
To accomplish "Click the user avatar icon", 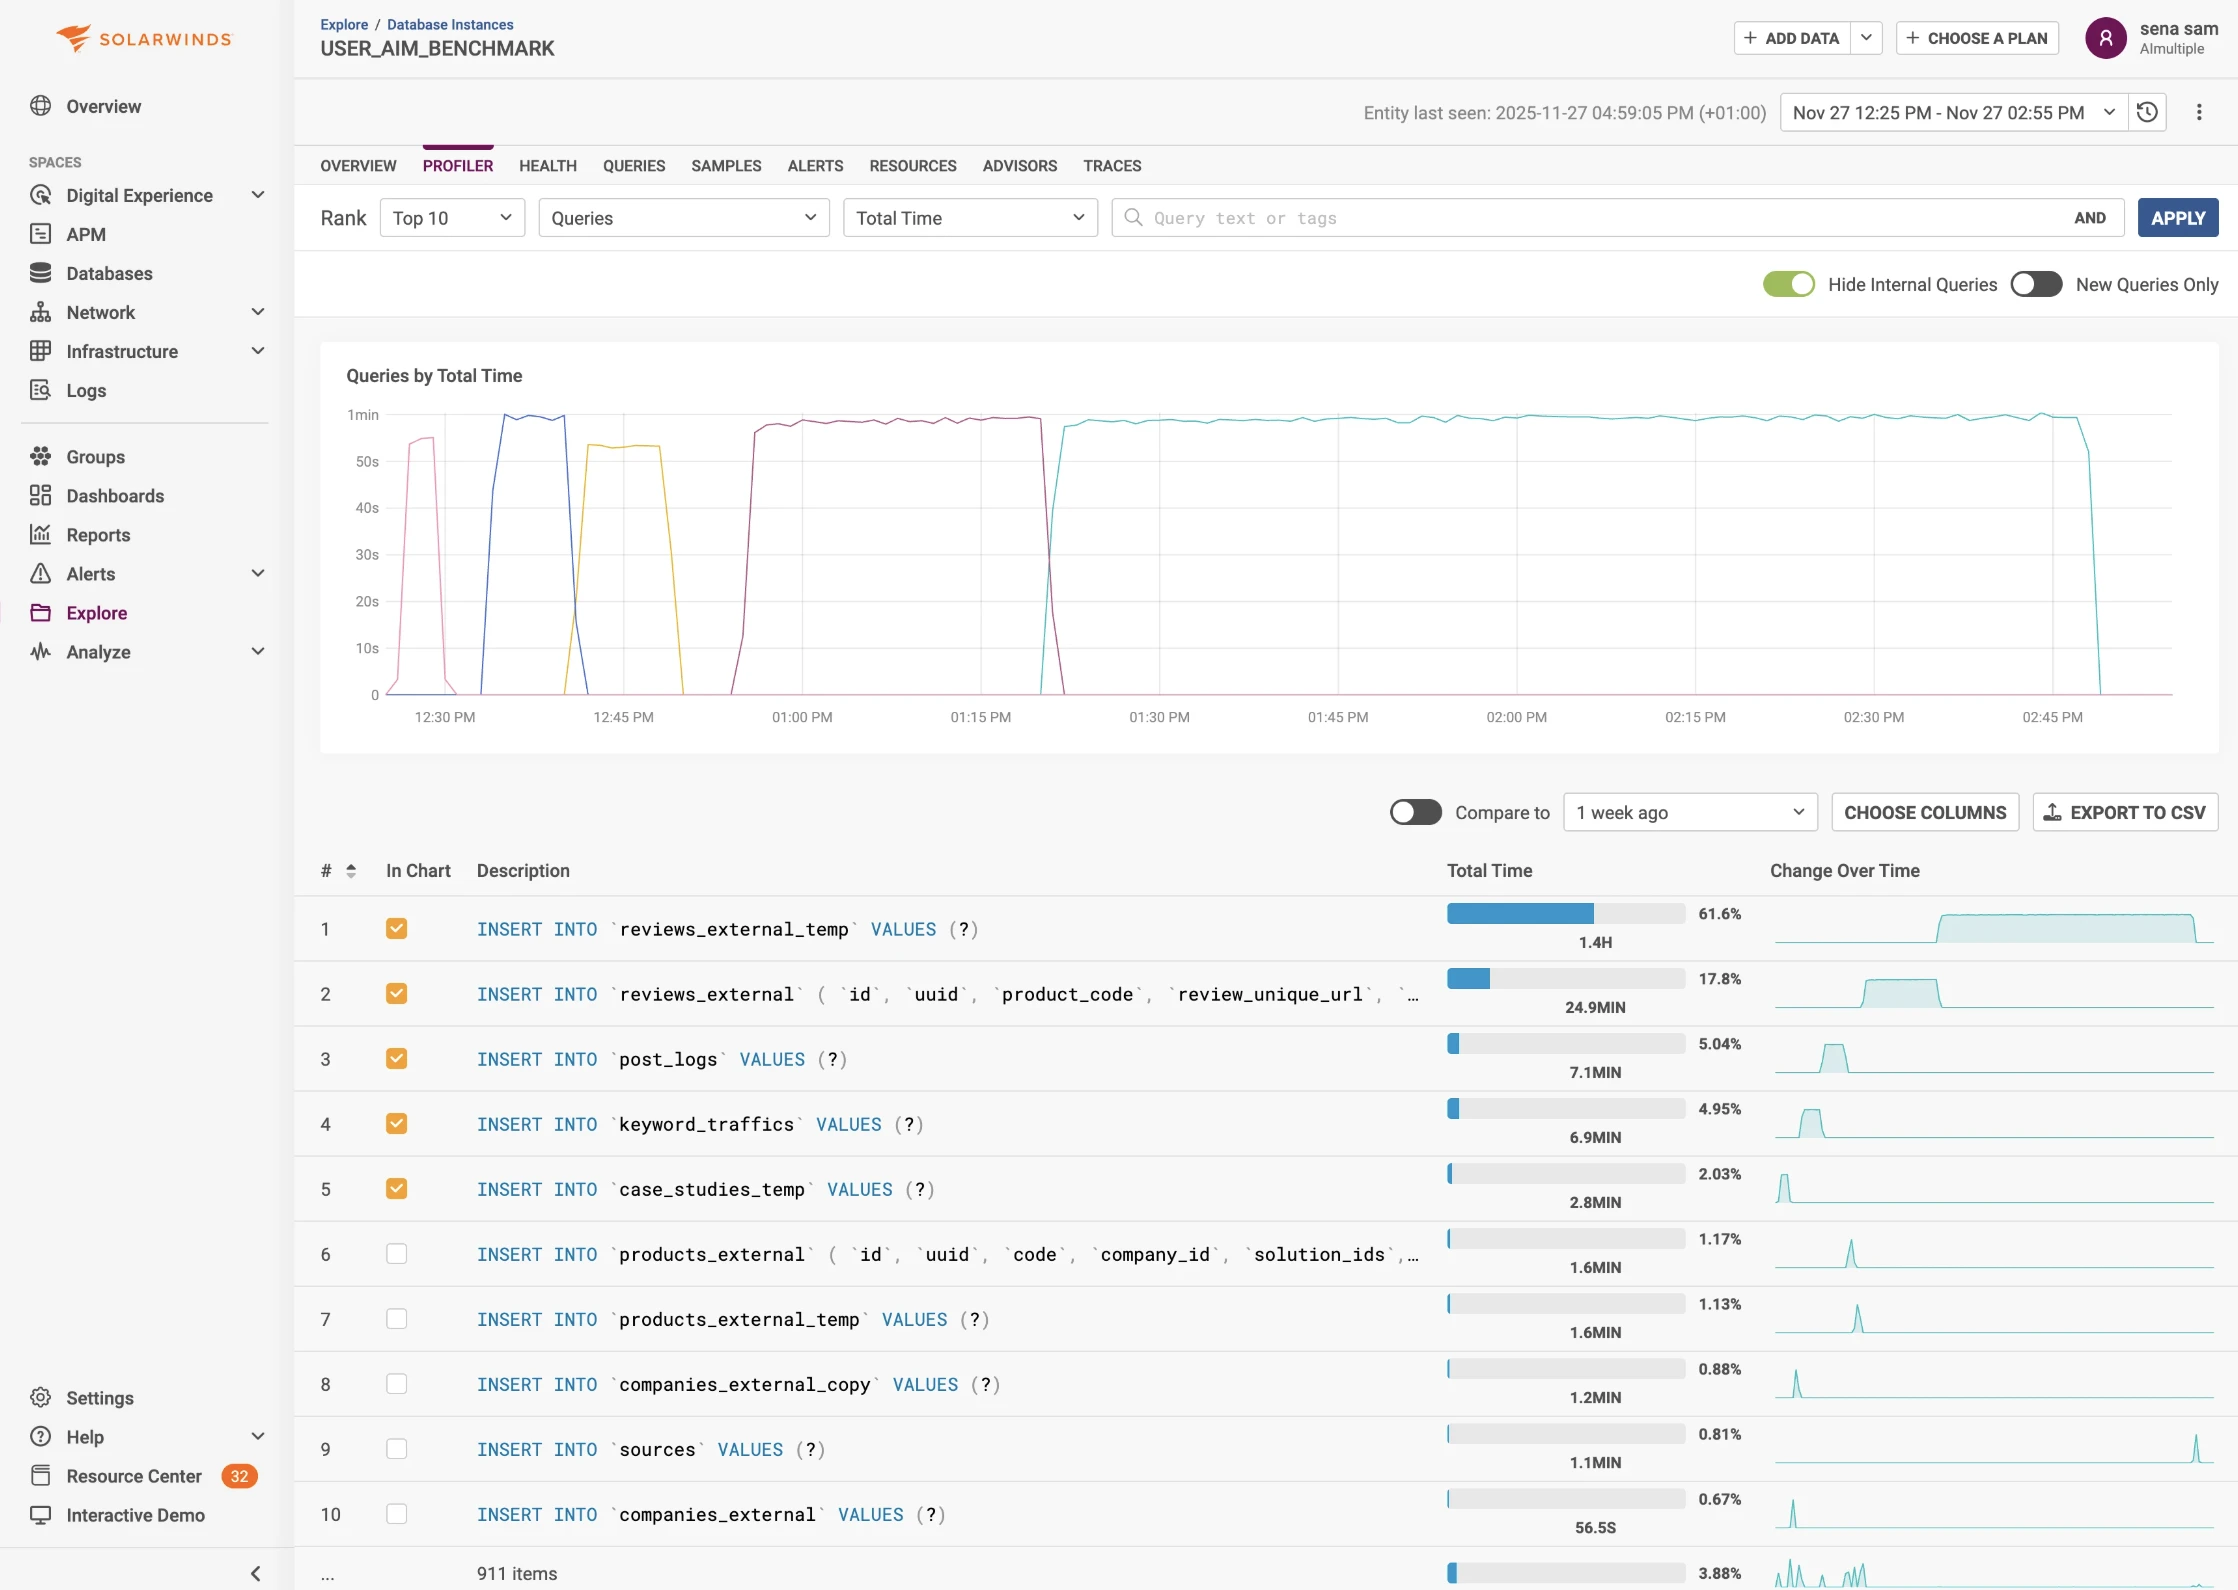I will coord(2105,38).
